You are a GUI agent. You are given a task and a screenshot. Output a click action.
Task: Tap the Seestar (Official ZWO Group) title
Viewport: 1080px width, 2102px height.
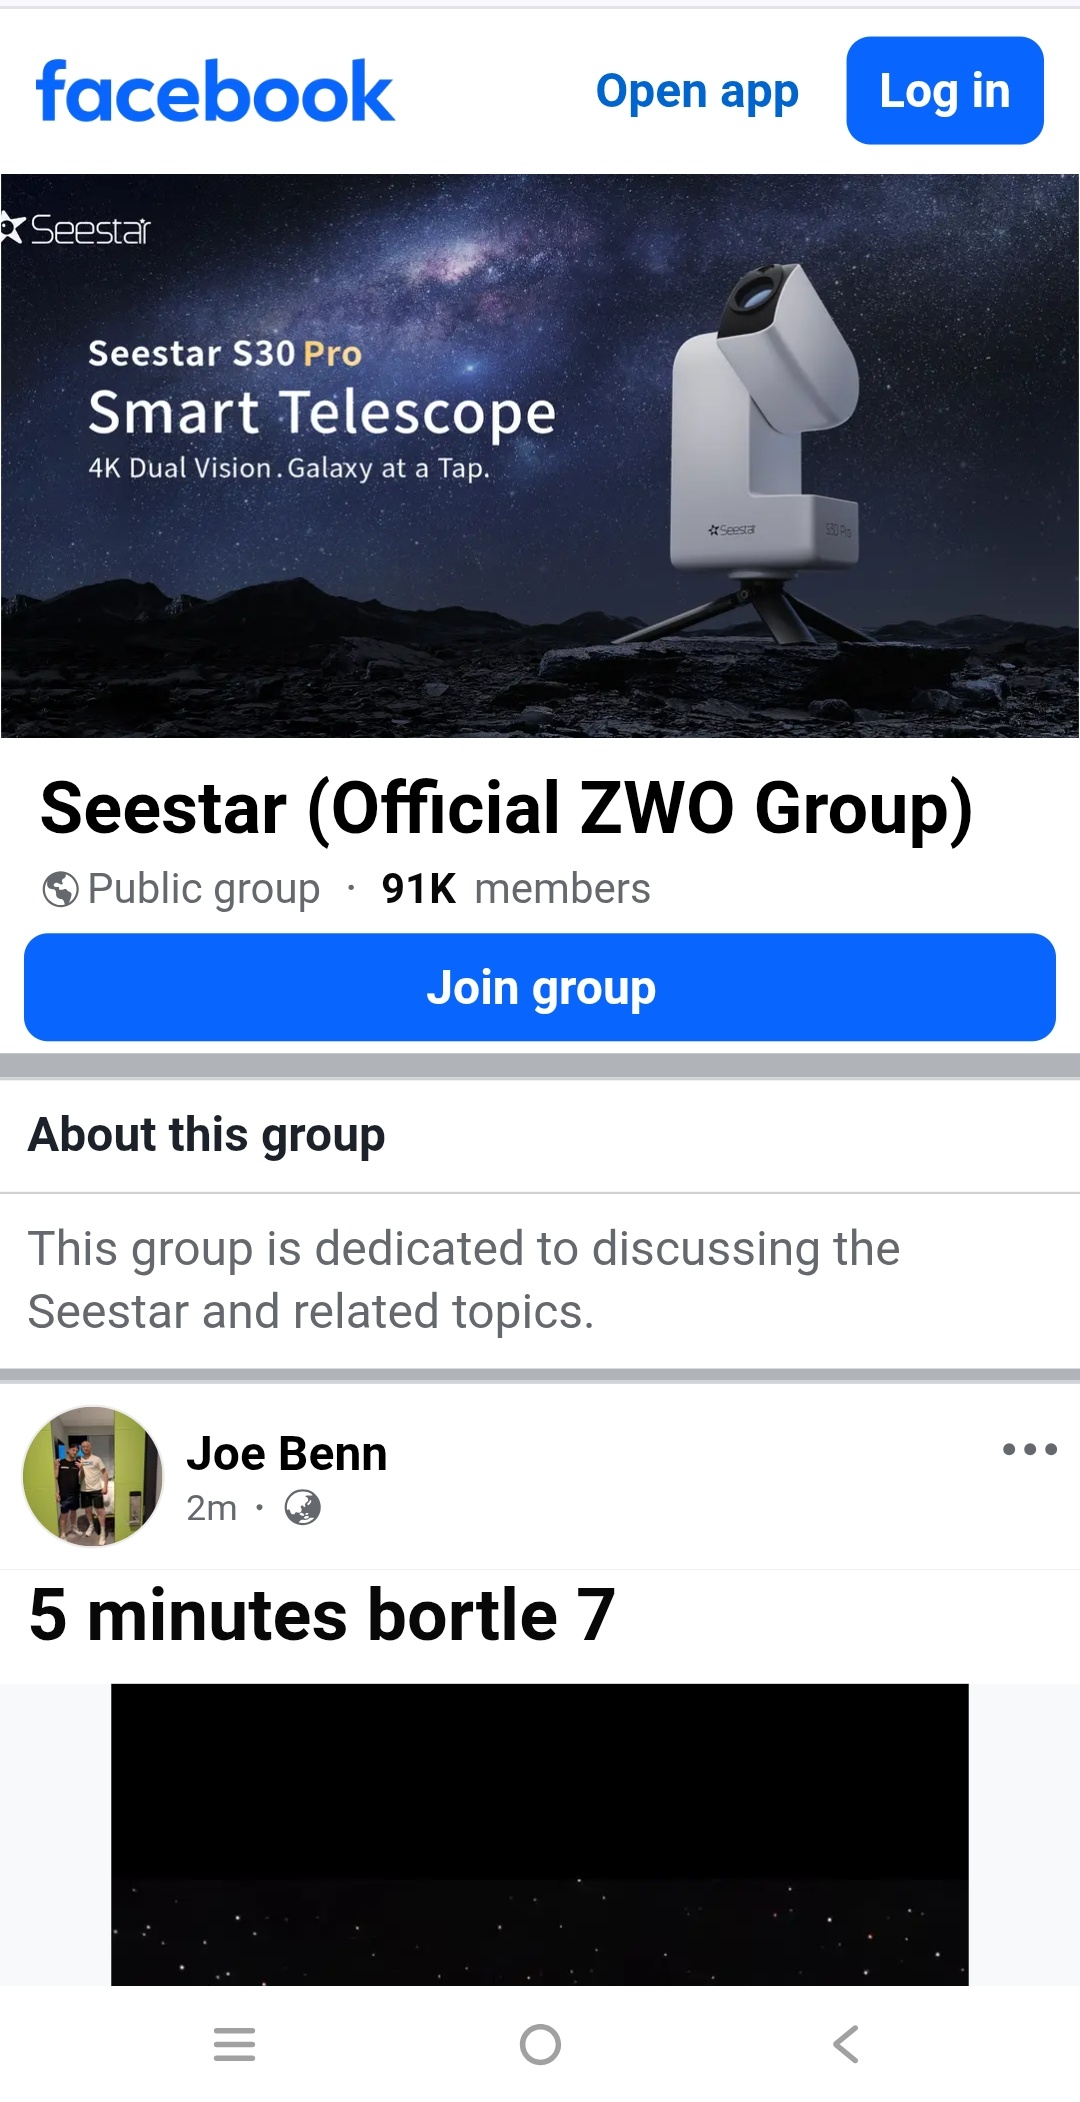[506, 808]
